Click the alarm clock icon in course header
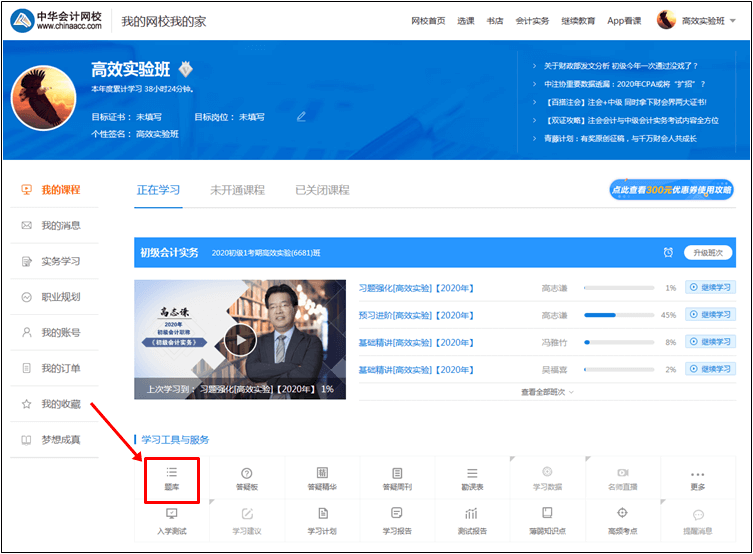The width and height of the screenshot is (753, 554). (x=668, y=253)
